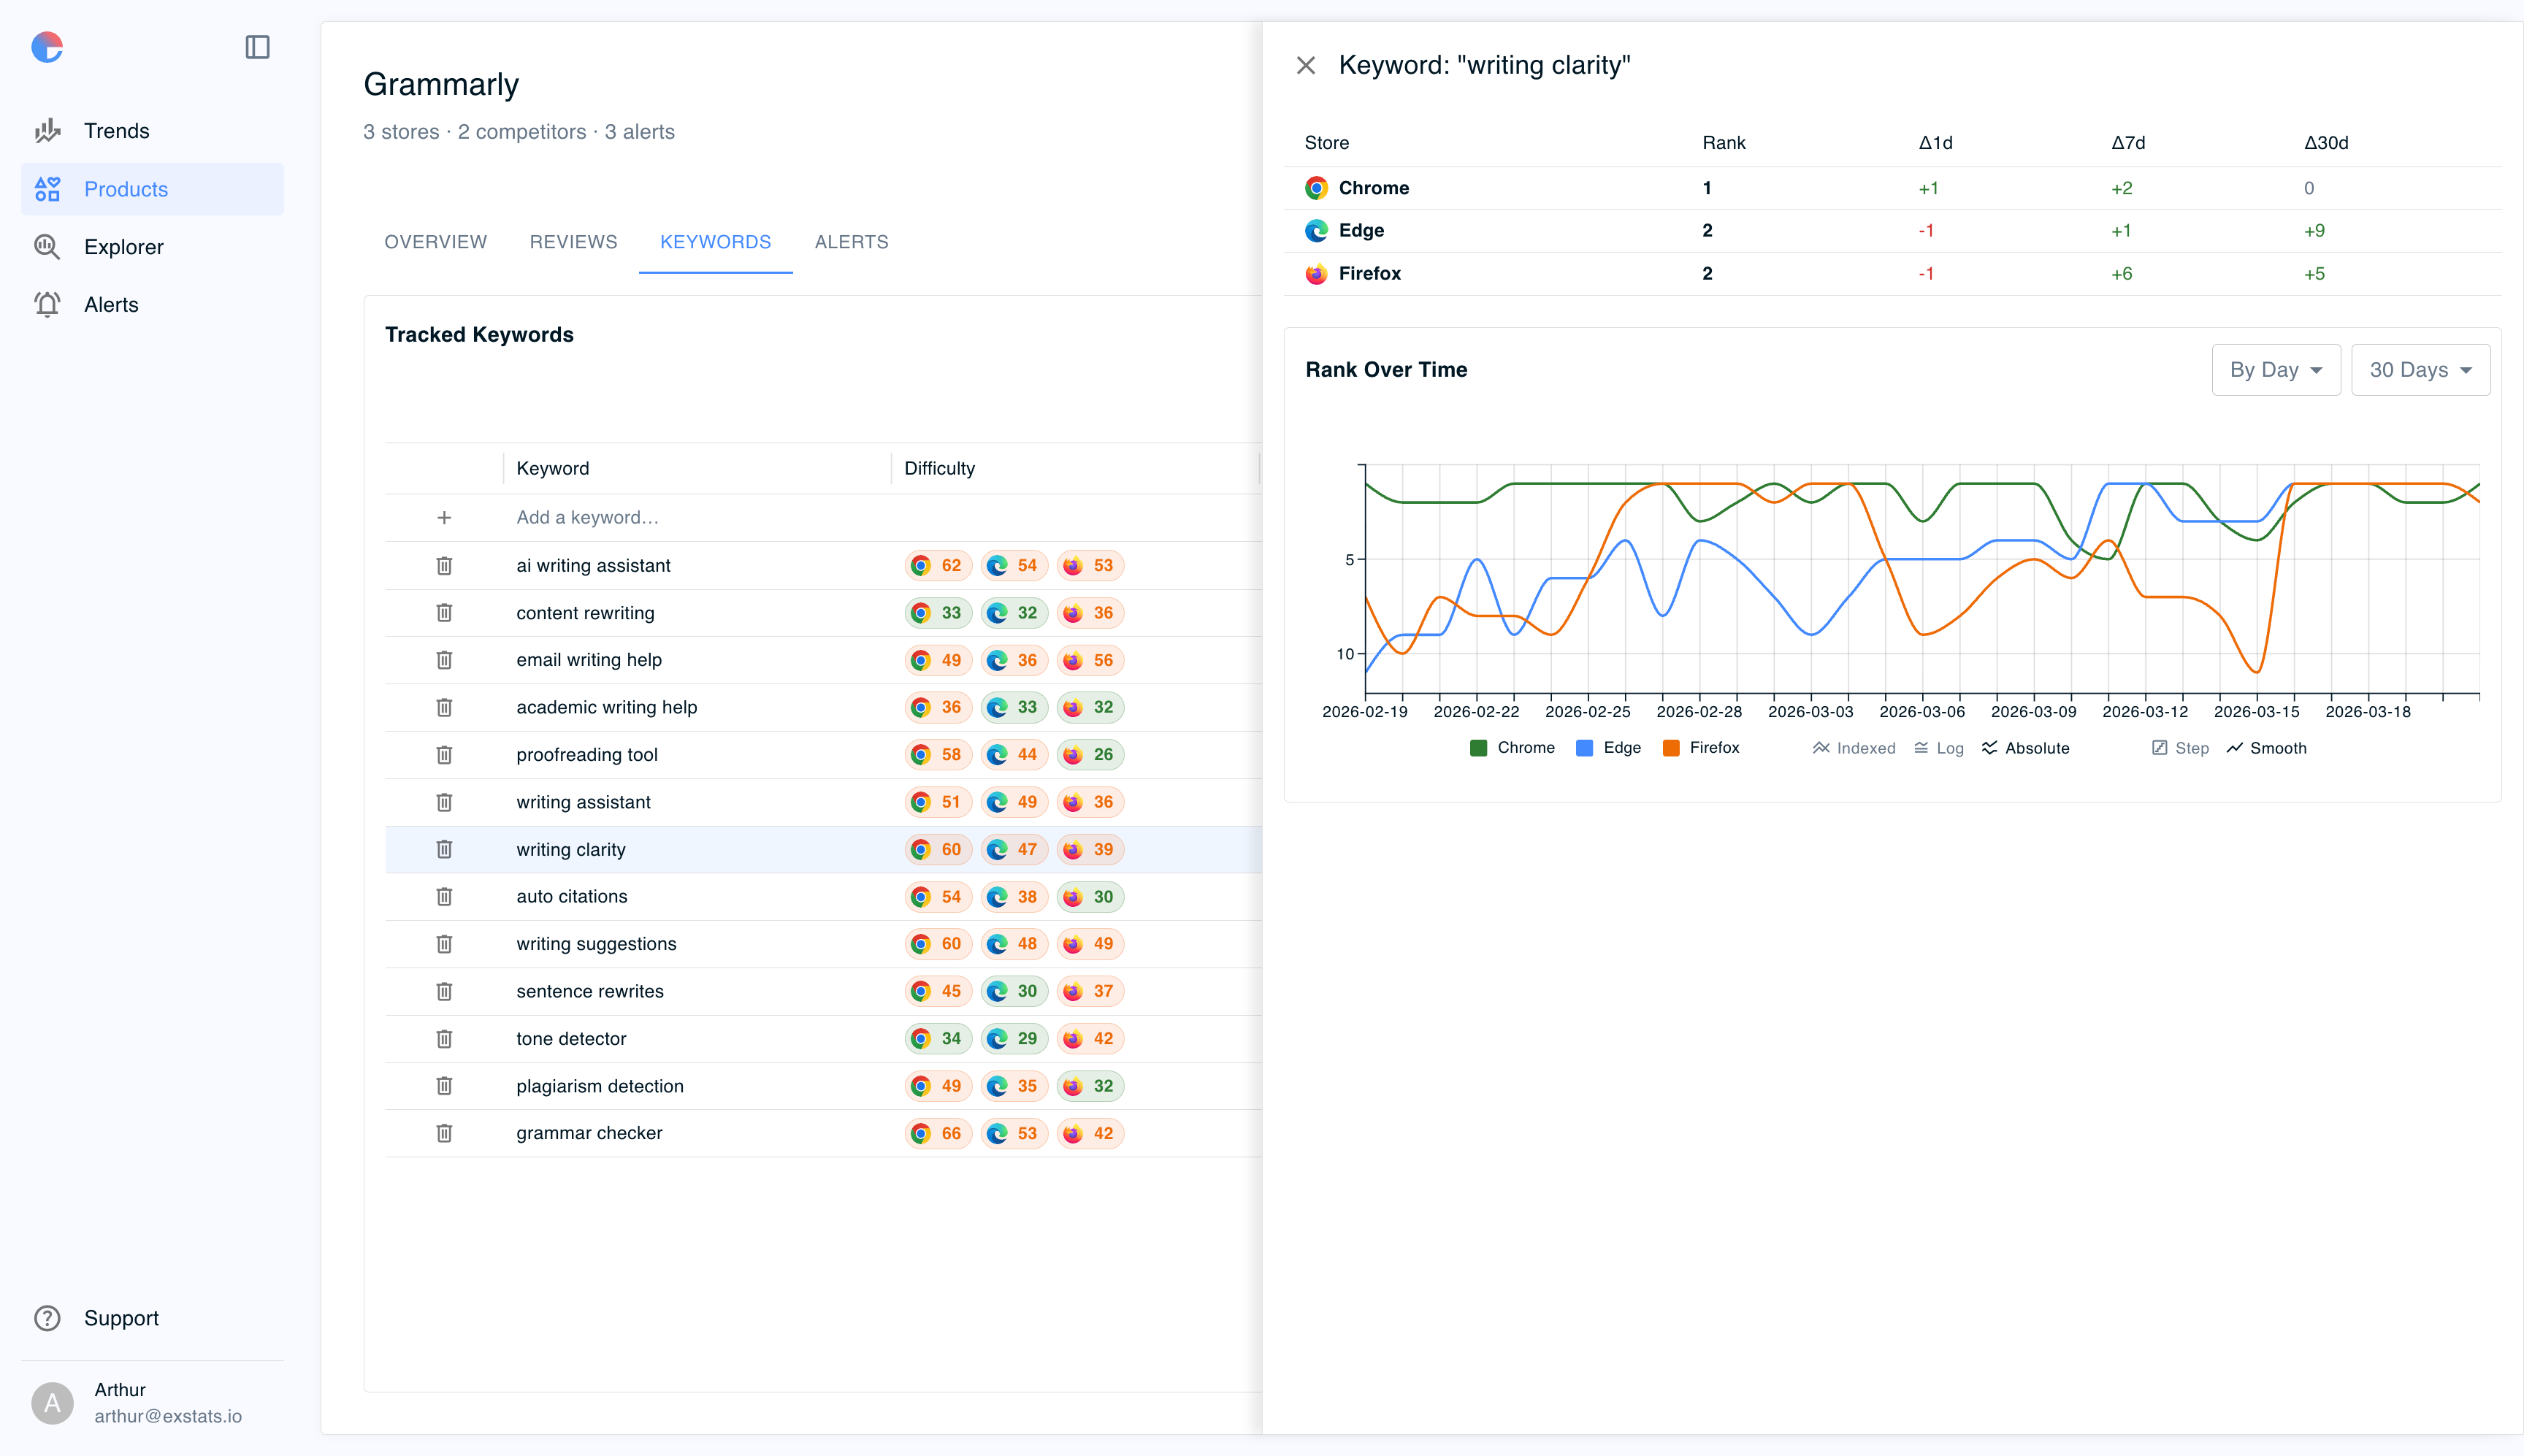Close the keyword detail panel
Screen dimensions: 2524x1456
click(x=1305, y=66)
